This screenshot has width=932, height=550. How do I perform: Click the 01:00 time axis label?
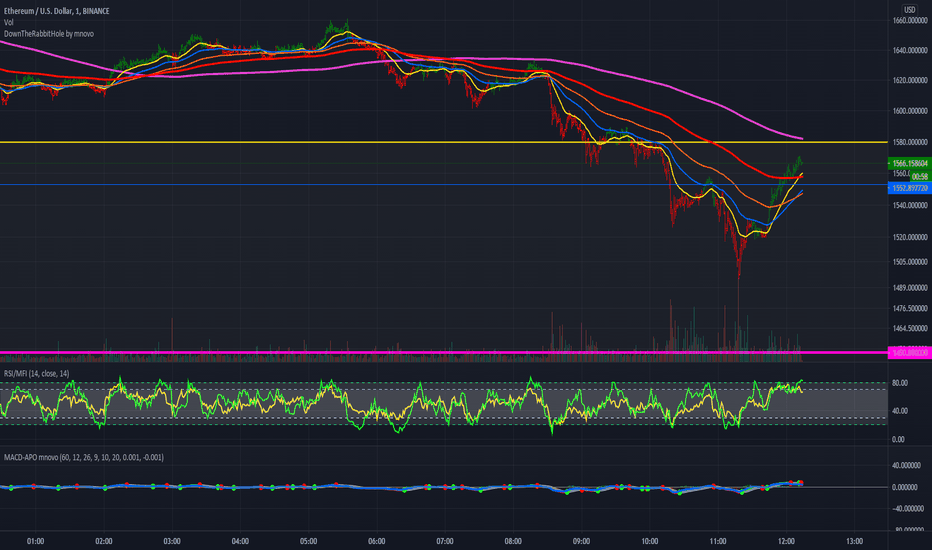(36, 541)
